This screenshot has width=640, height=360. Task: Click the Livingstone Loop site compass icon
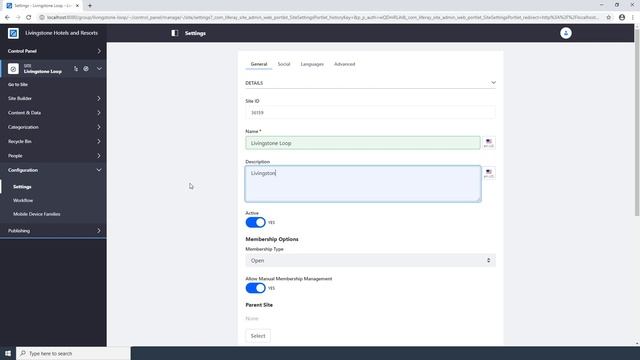point(13,69)
